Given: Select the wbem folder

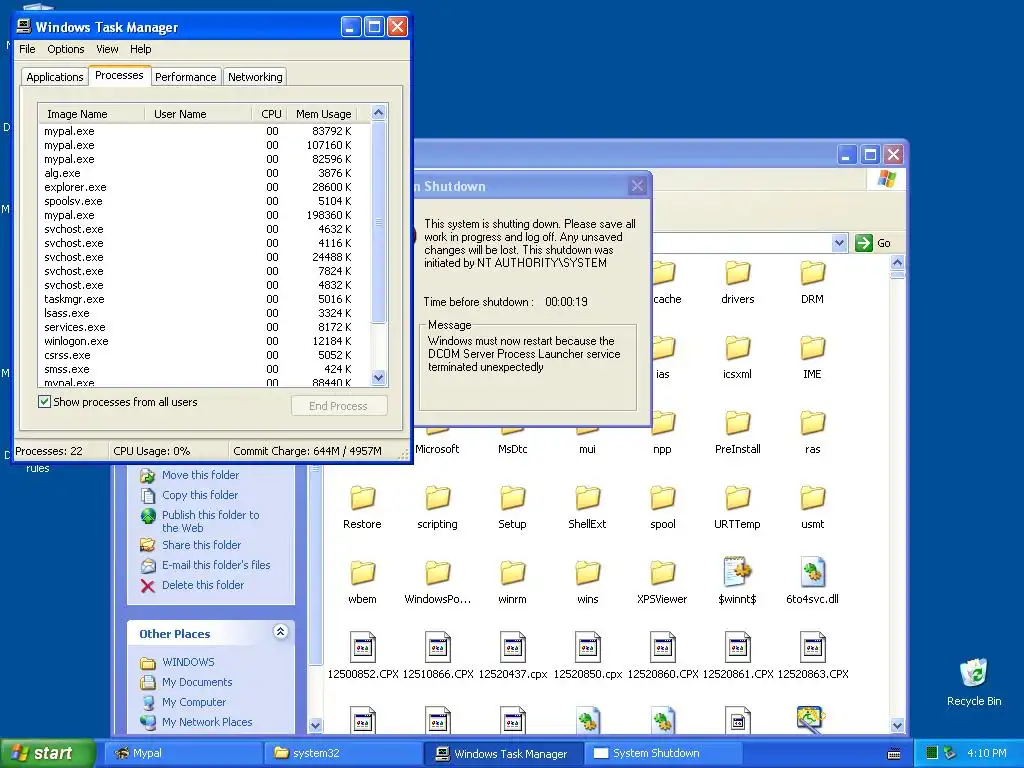Looking at the screenshot, I should tap(362, 581).
